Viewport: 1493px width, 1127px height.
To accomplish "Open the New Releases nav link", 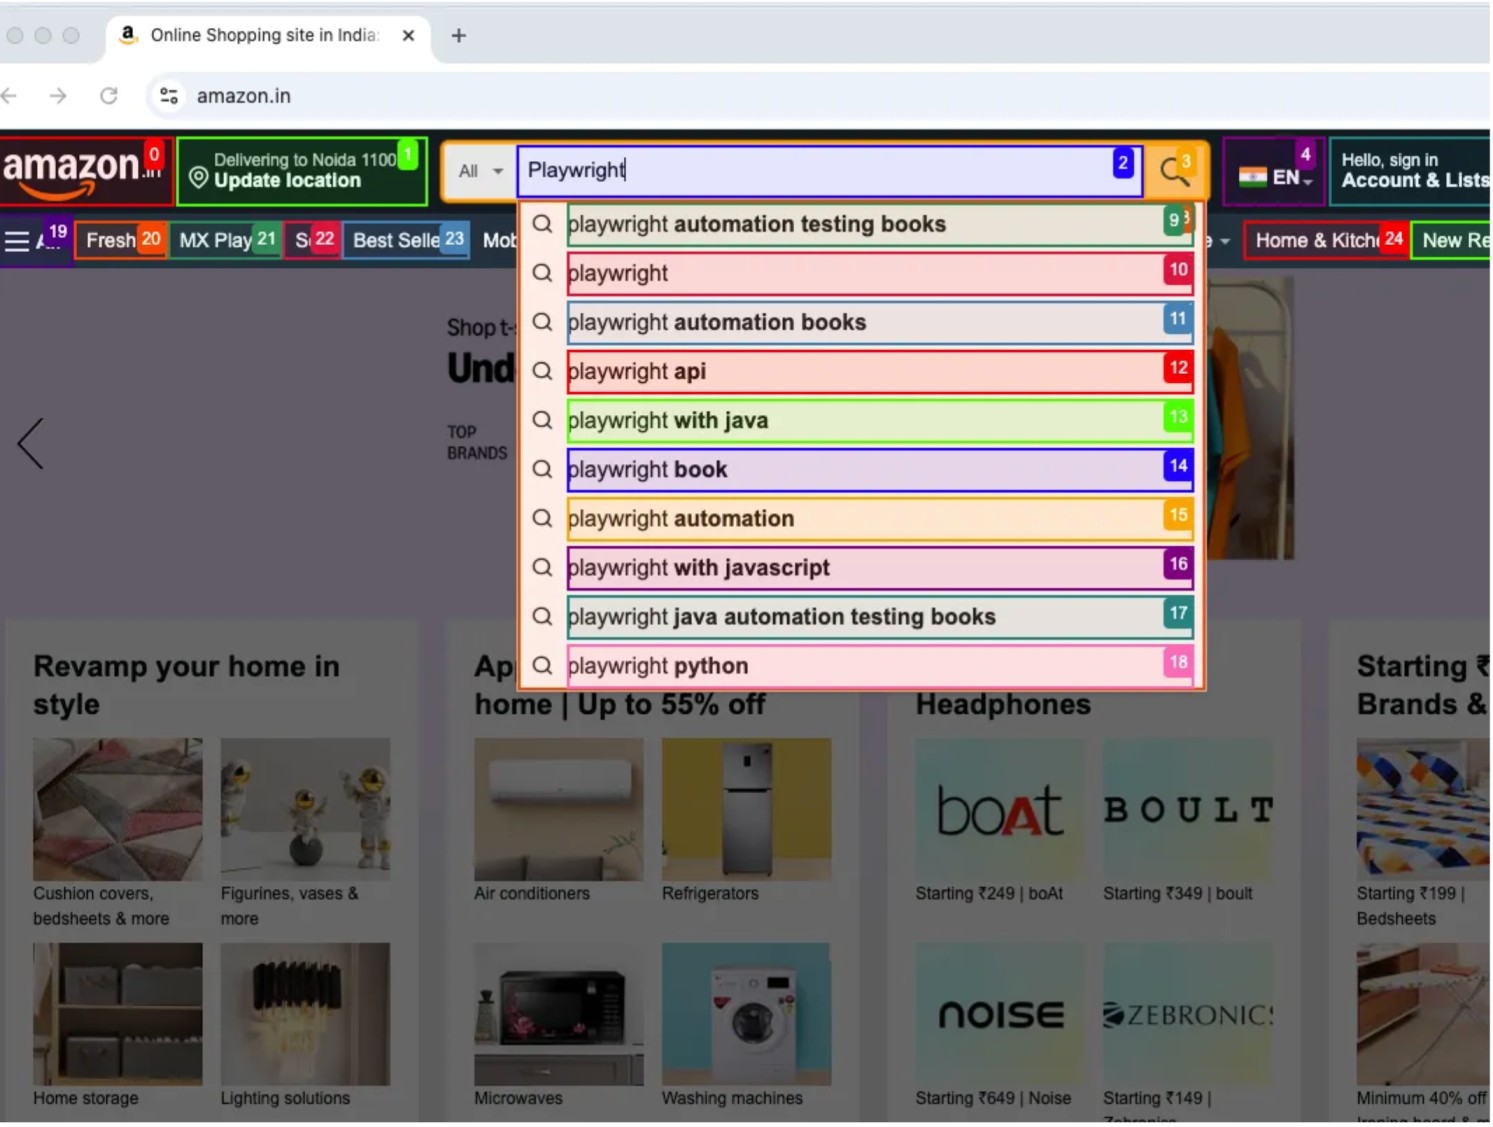I will click(x=1453, y=241).
